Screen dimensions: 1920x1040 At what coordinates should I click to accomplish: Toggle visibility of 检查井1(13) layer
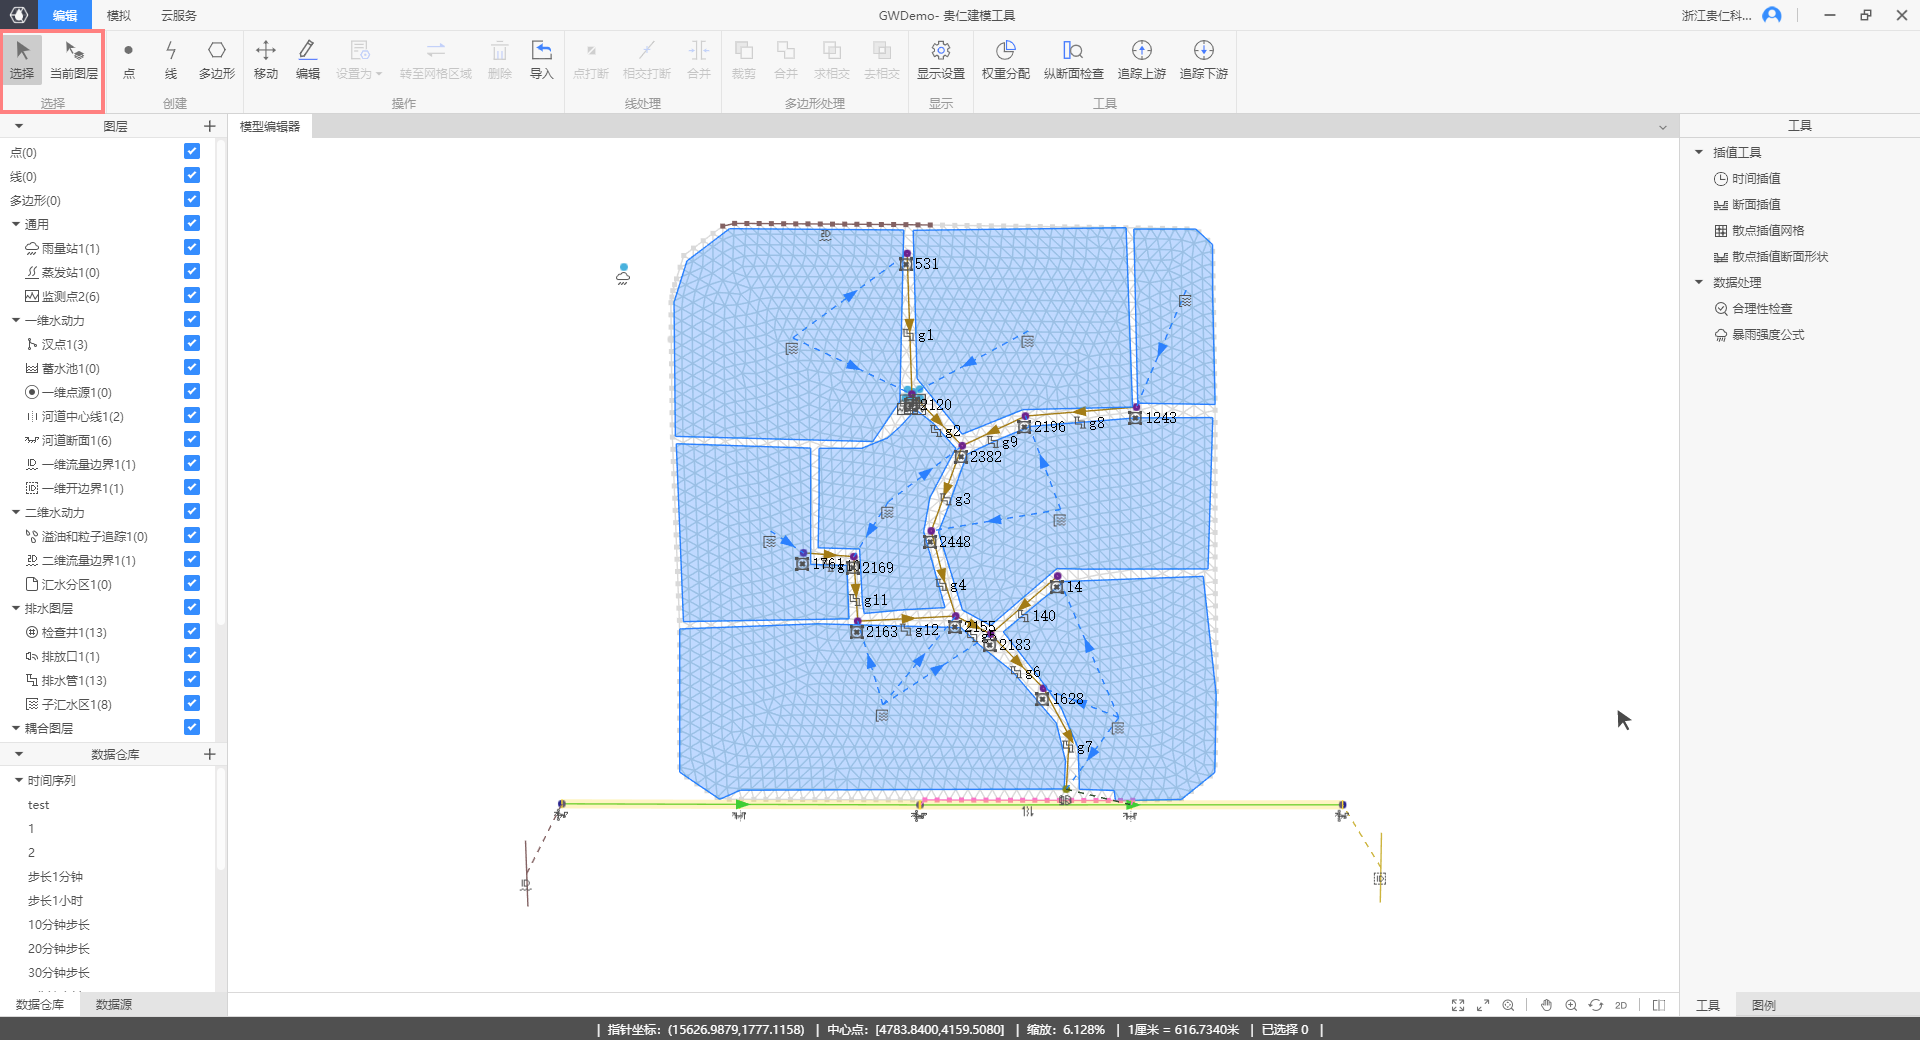(x=192, y=632)
